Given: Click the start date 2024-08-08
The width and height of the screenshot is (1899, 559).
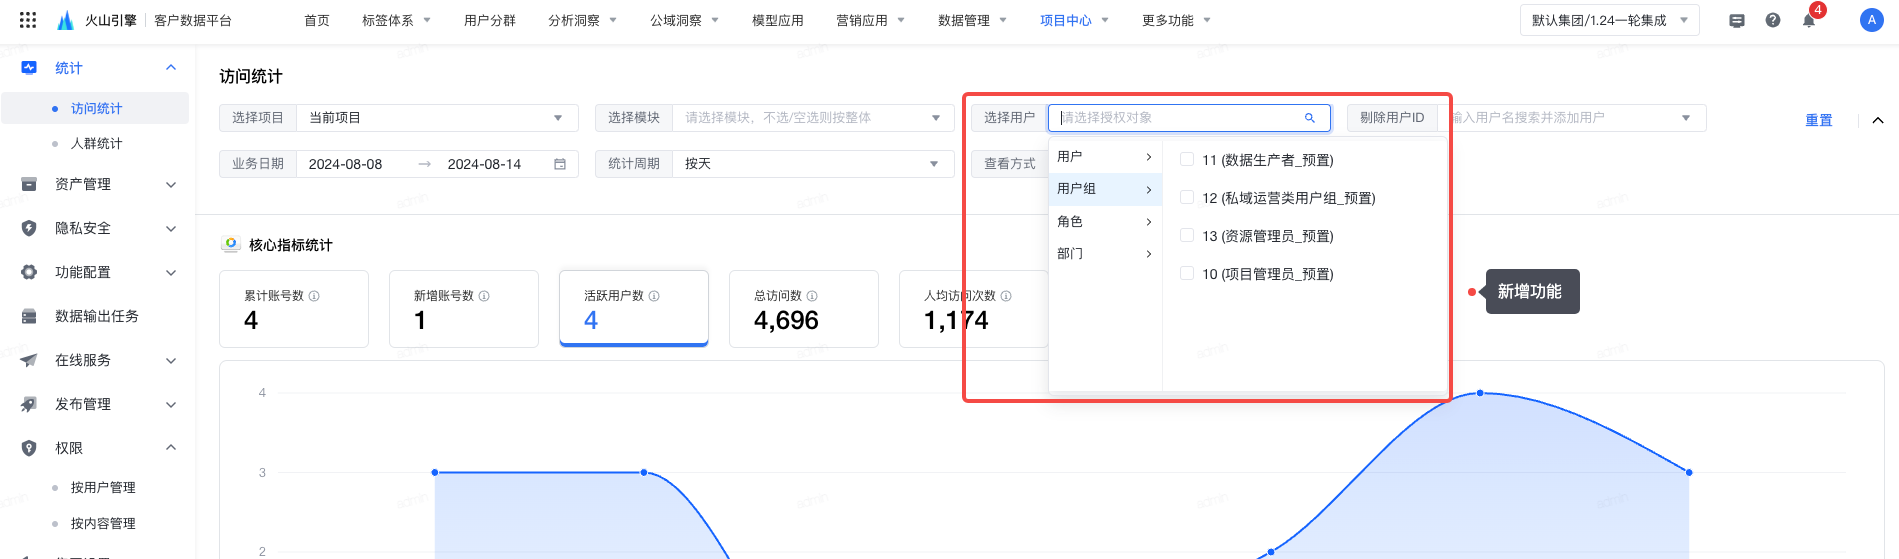Looking at the screenshot, I should coord(345,164).
